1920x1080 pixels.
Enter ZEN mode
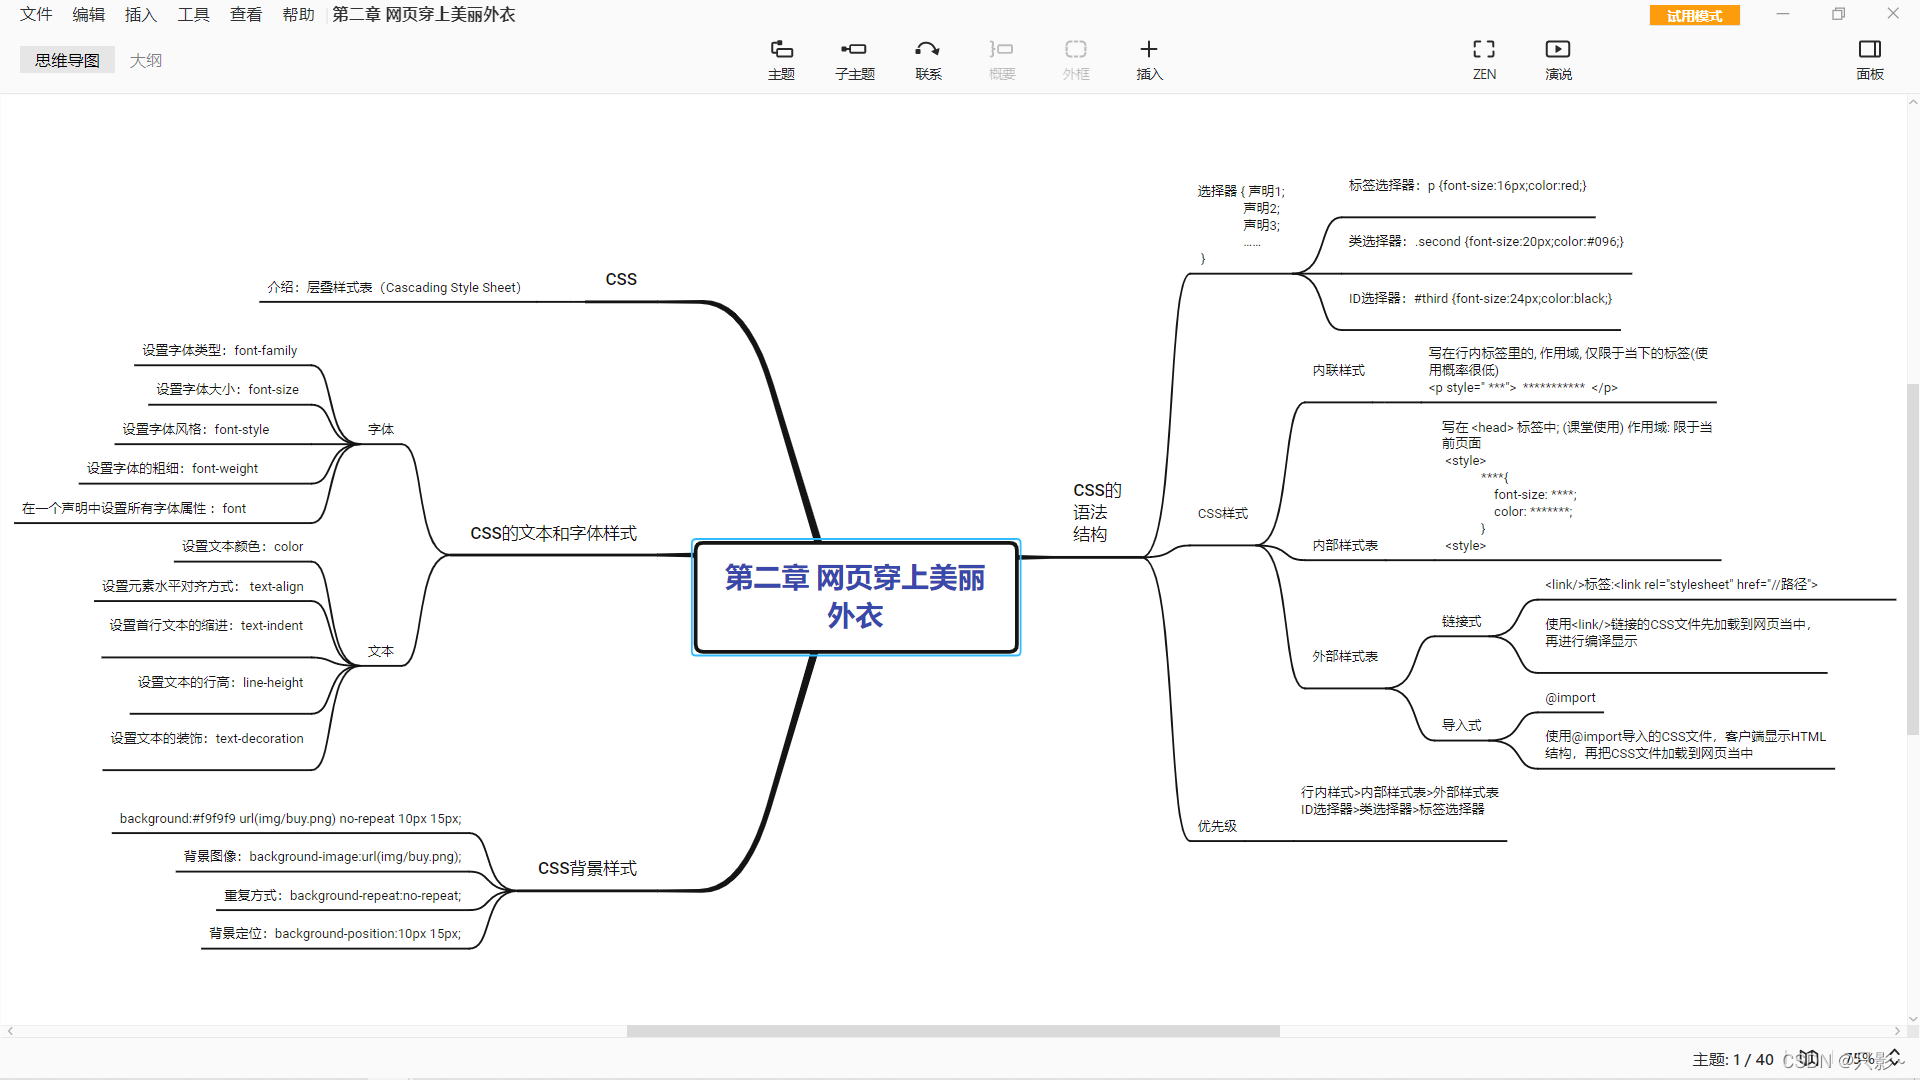click(x=1484, y=60)
